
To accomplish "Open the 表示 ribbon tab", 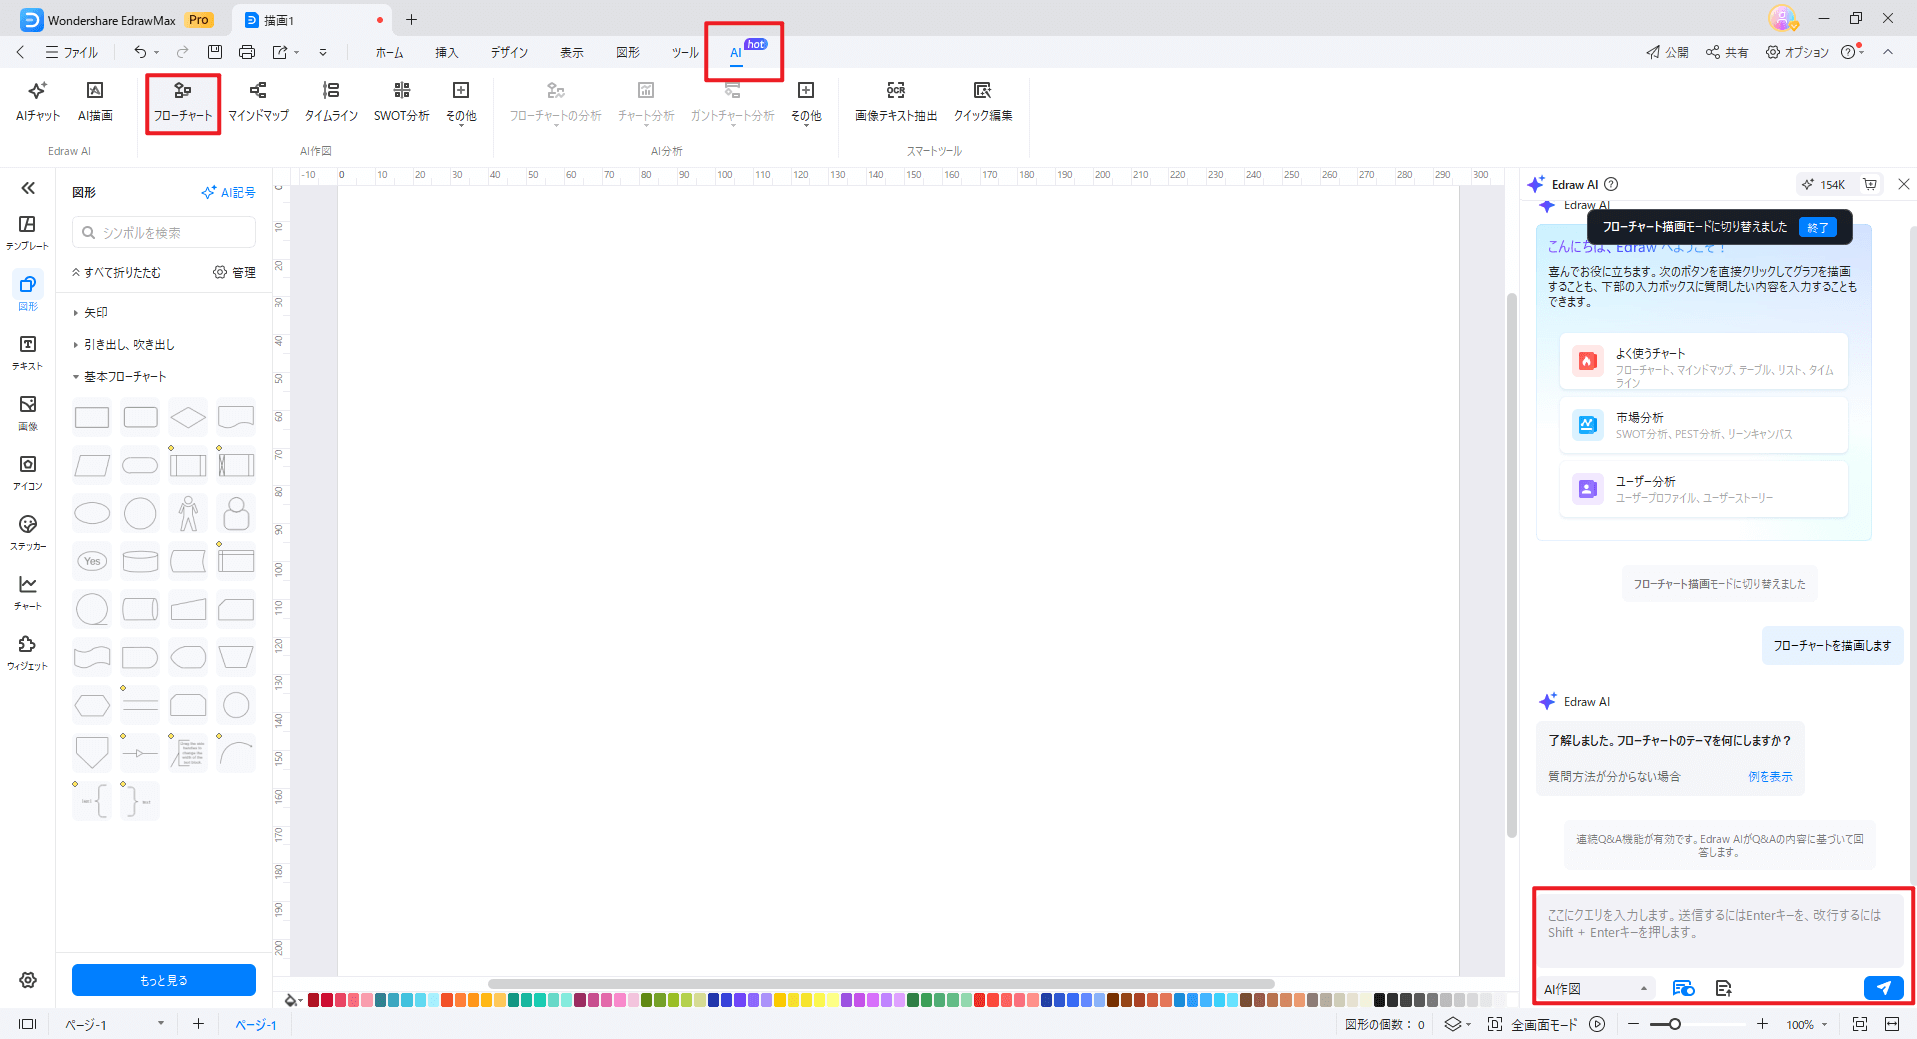I will pos(571,52).
